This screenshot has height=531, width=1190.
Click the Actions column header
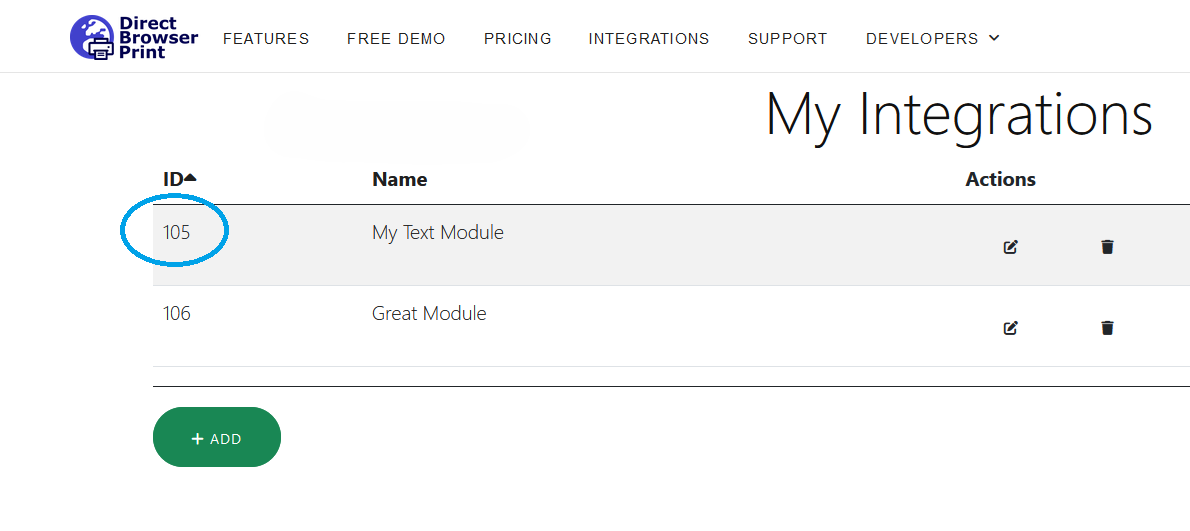pyautogui.click(x=1000, y=180)
